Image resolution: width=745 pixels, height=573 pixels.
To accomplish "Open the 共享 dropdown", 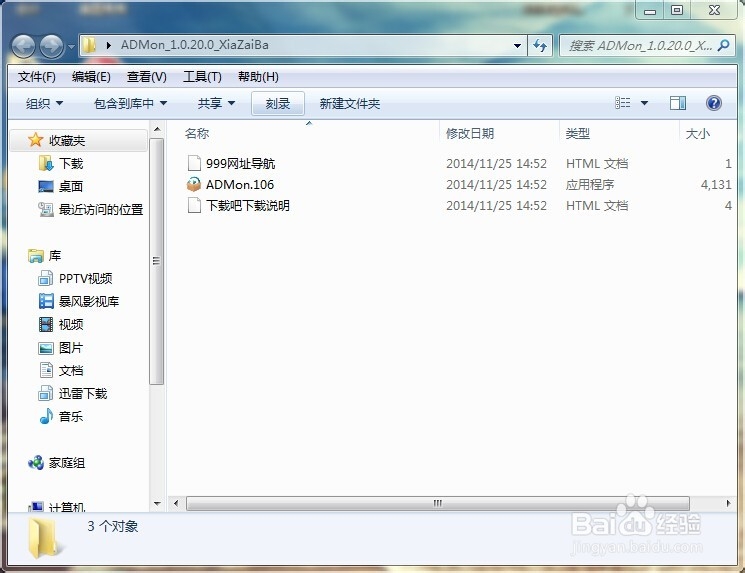I will coord(216,103).
